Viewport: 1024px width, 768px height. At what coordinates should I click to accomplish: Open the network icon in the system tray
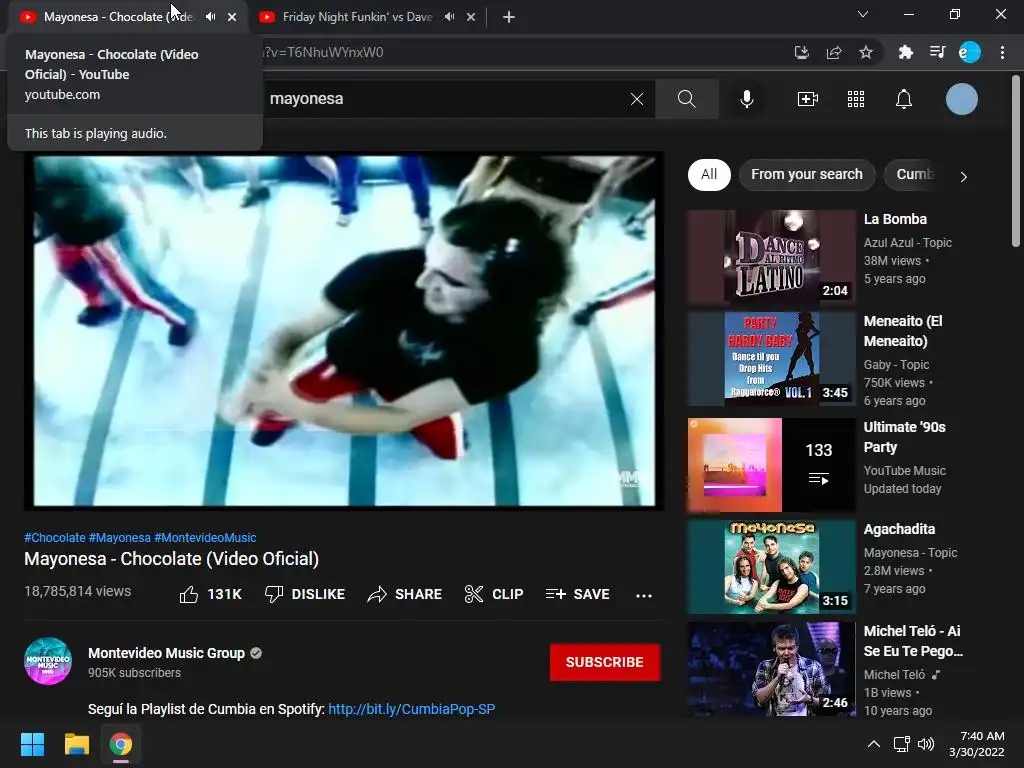point(902,744)
